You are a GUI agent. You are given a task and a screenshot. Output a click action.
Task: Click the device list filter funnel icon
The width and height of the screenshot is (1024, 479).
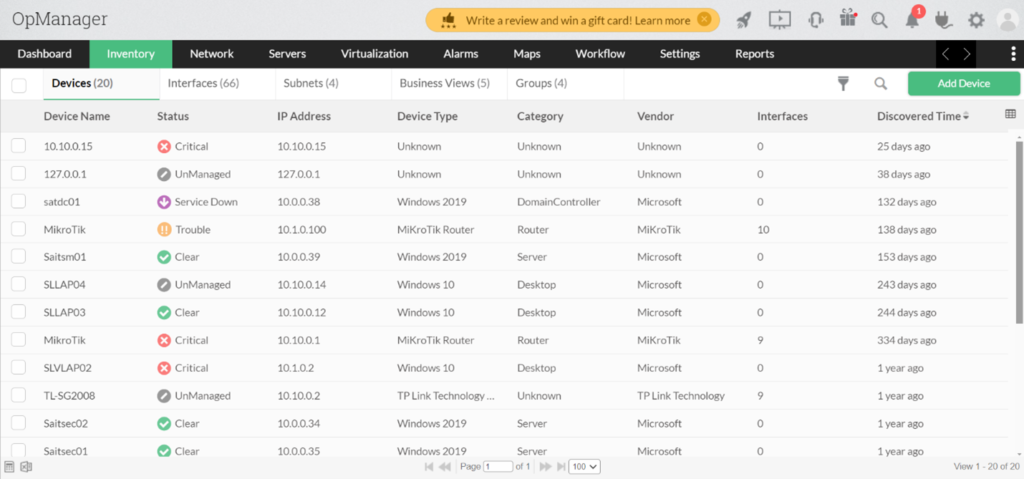[843, 85]
